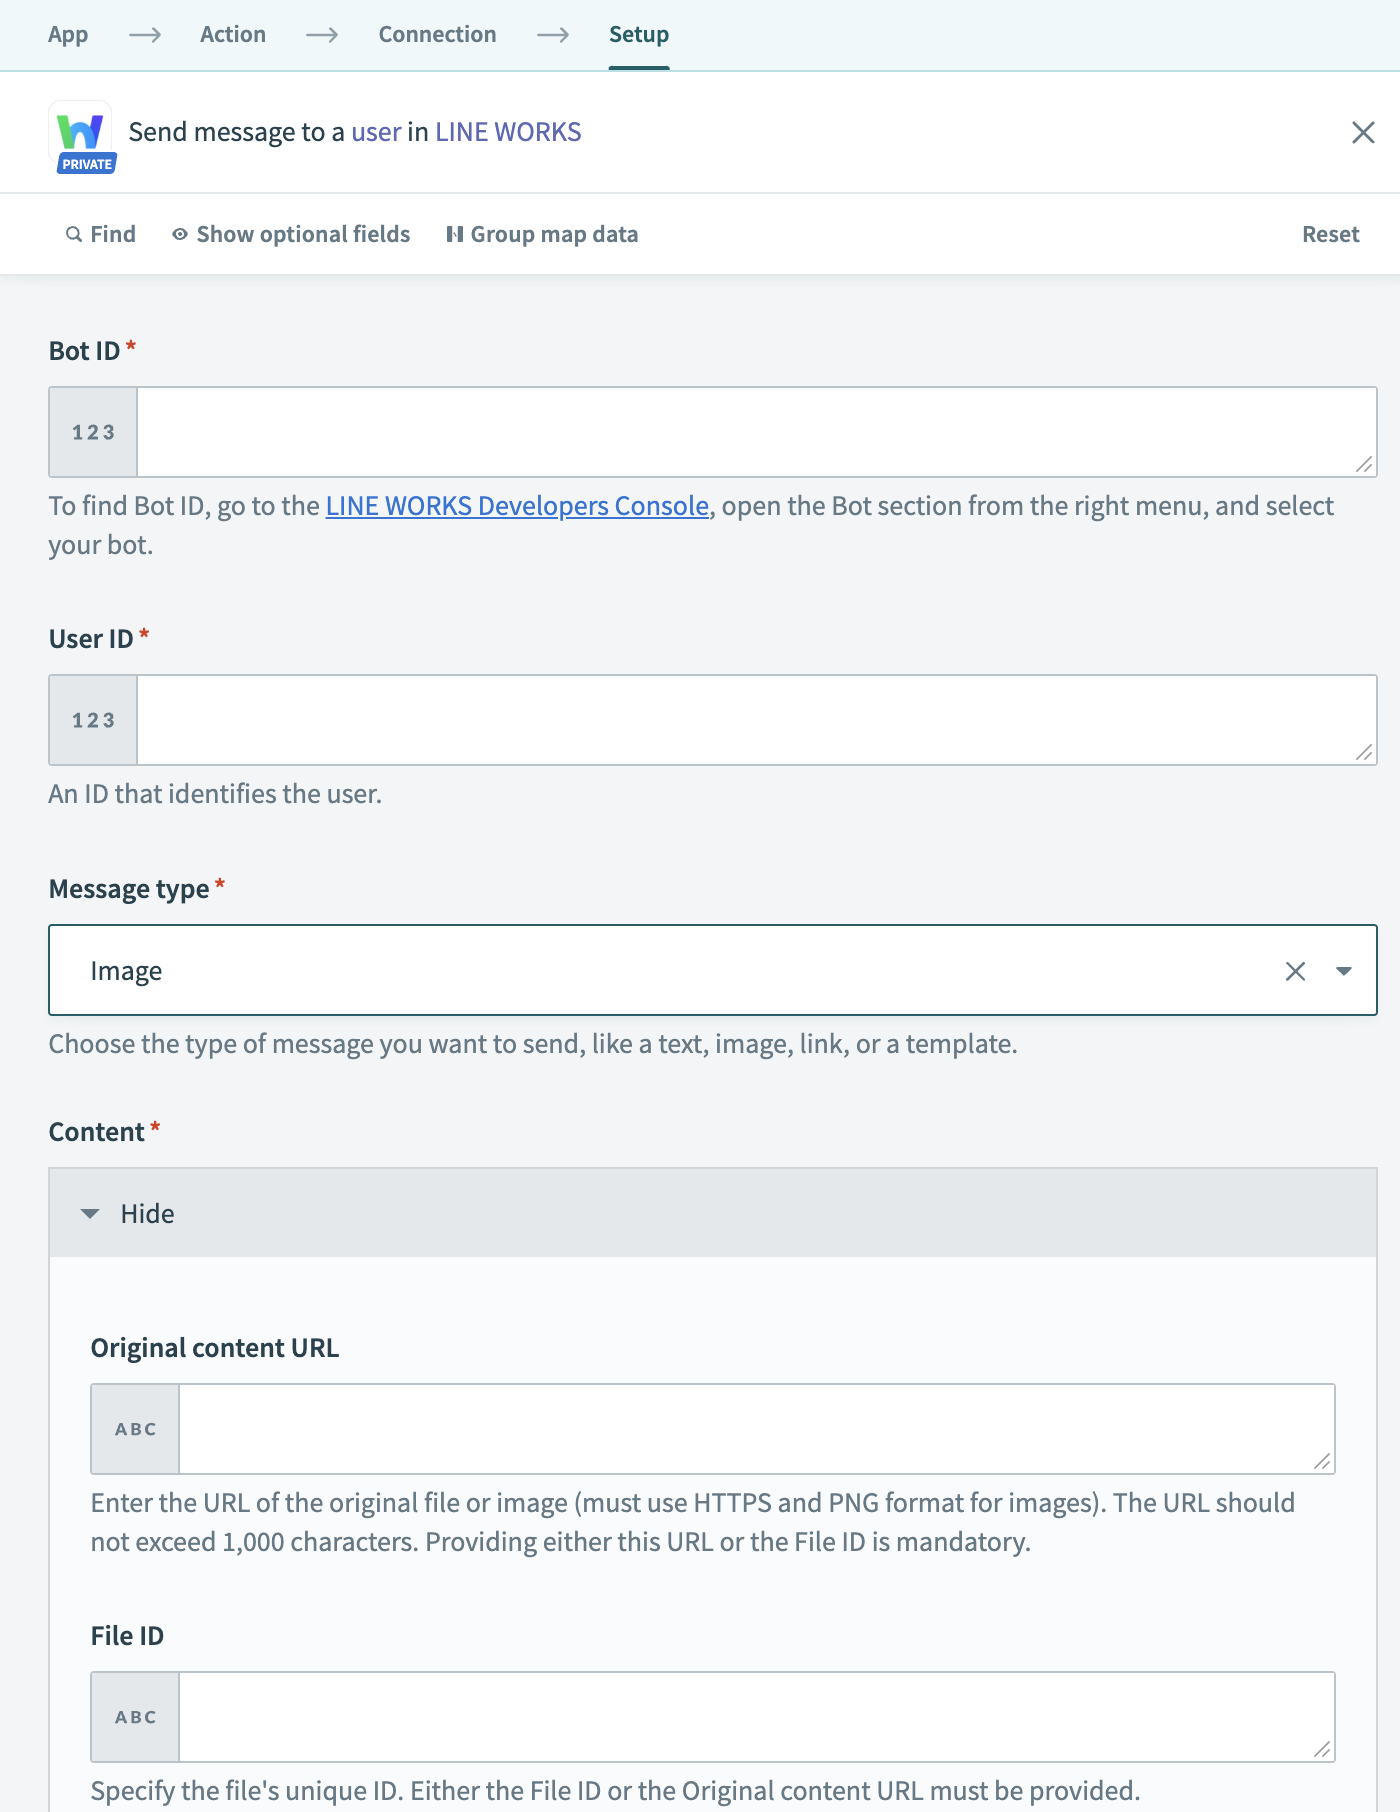Click the ABC icon on Original content URL field
The image size is (1400, 1812).
(134, 1429)
